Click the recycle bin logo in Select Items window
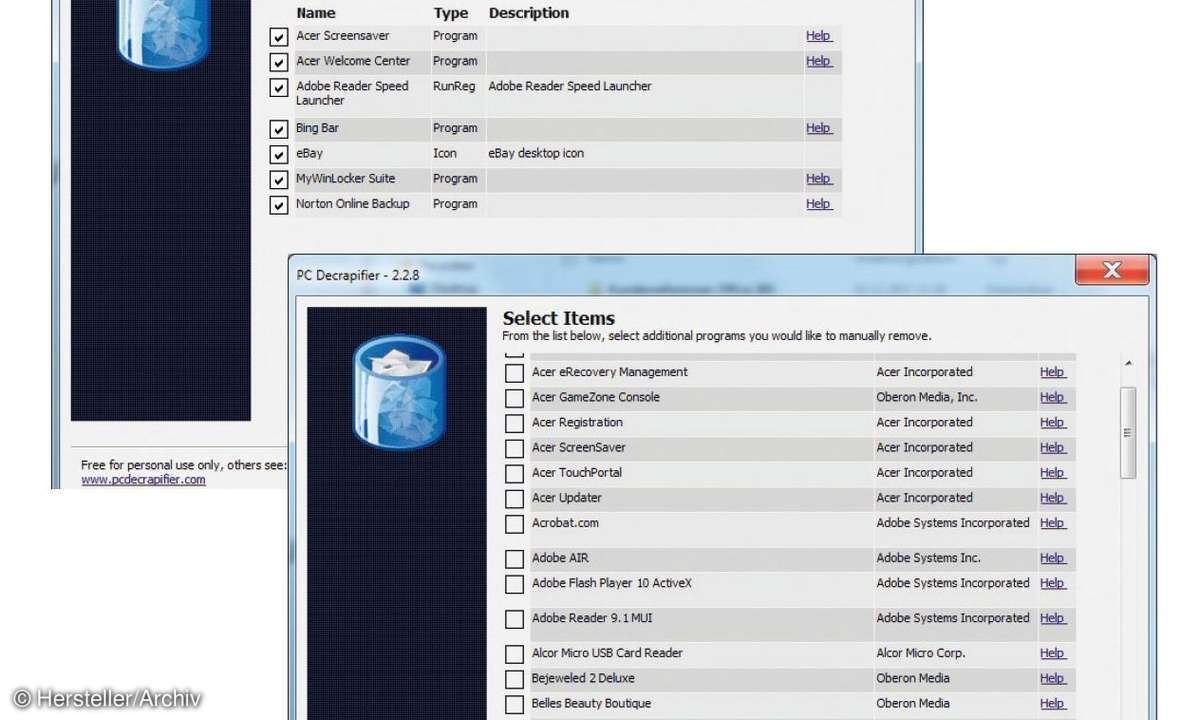The width and height of the screenshot is (1200, 720). (398, 391)
